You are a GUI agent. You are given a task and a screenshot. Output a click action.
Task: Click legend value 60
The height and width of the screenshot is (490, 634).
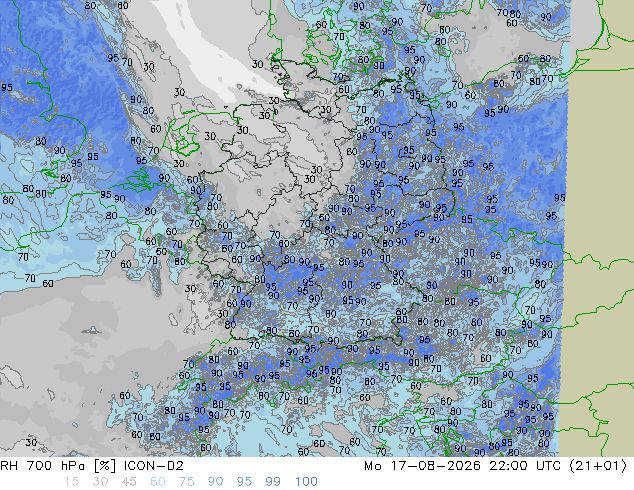(158, 482)
